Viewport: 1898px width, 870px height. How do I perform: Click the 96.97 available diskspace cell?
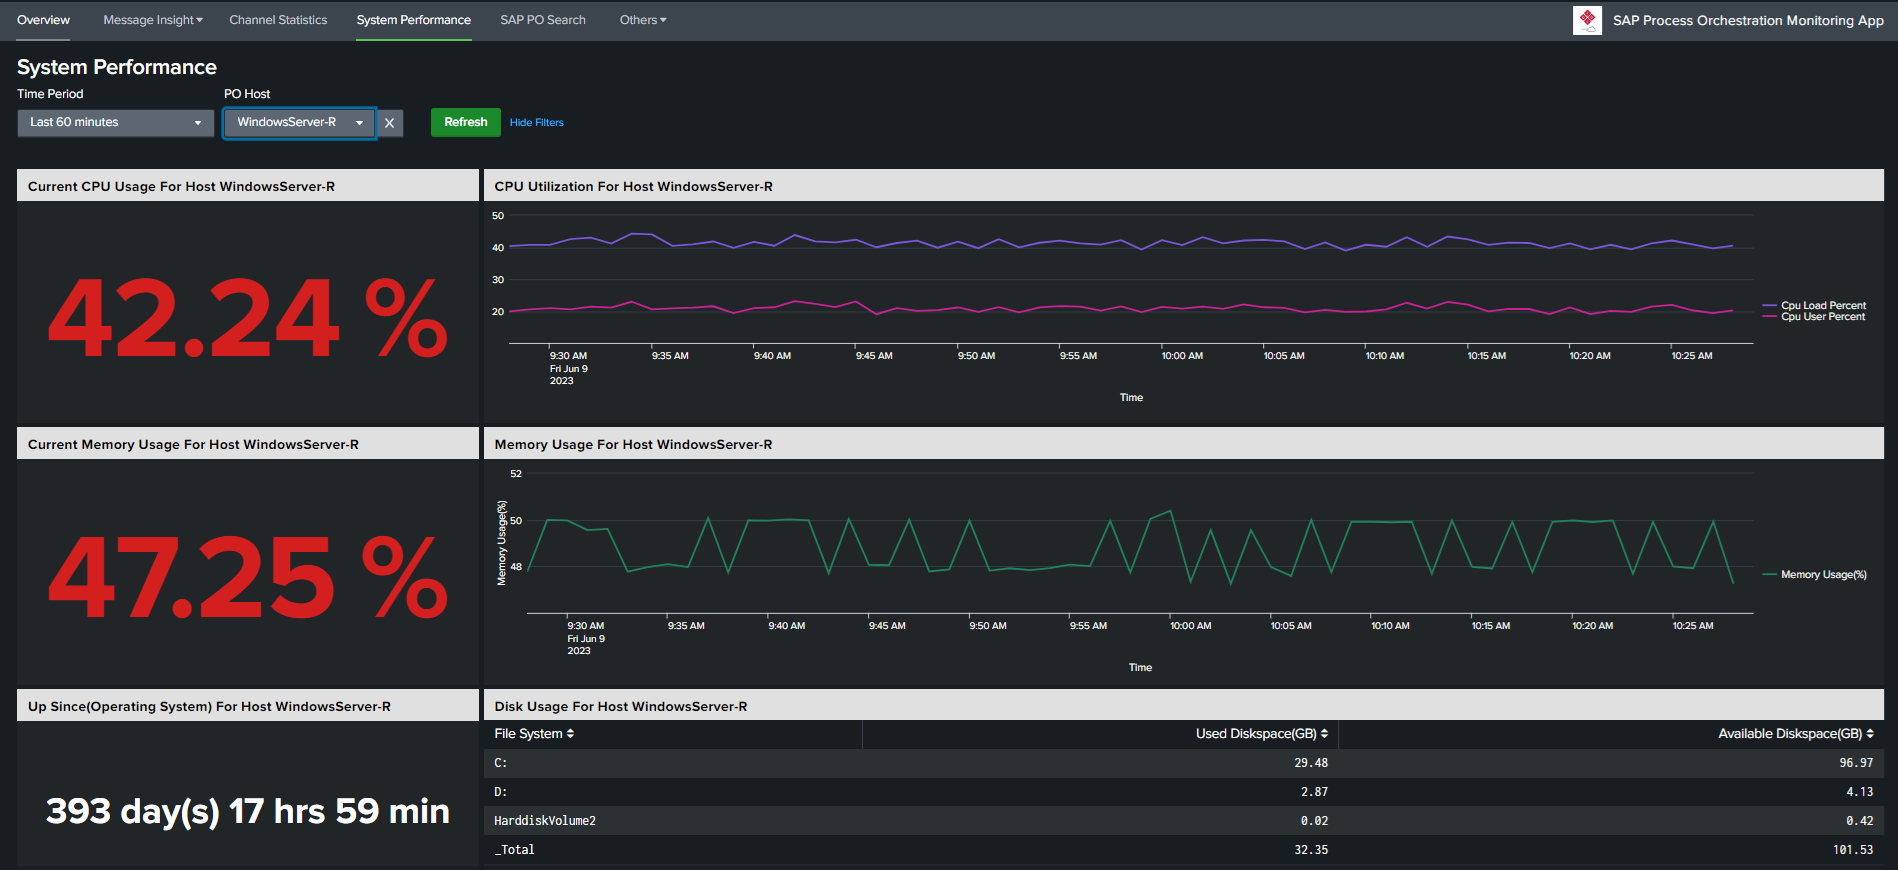pyautogui.click(x=1856, y=763)
